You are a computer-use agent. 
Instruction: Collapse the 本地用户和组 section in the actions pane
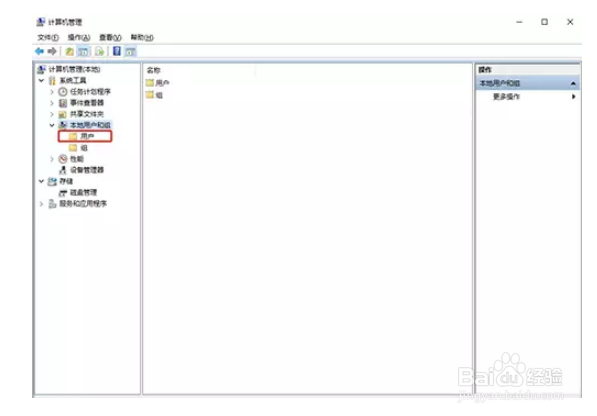(573, 83)
